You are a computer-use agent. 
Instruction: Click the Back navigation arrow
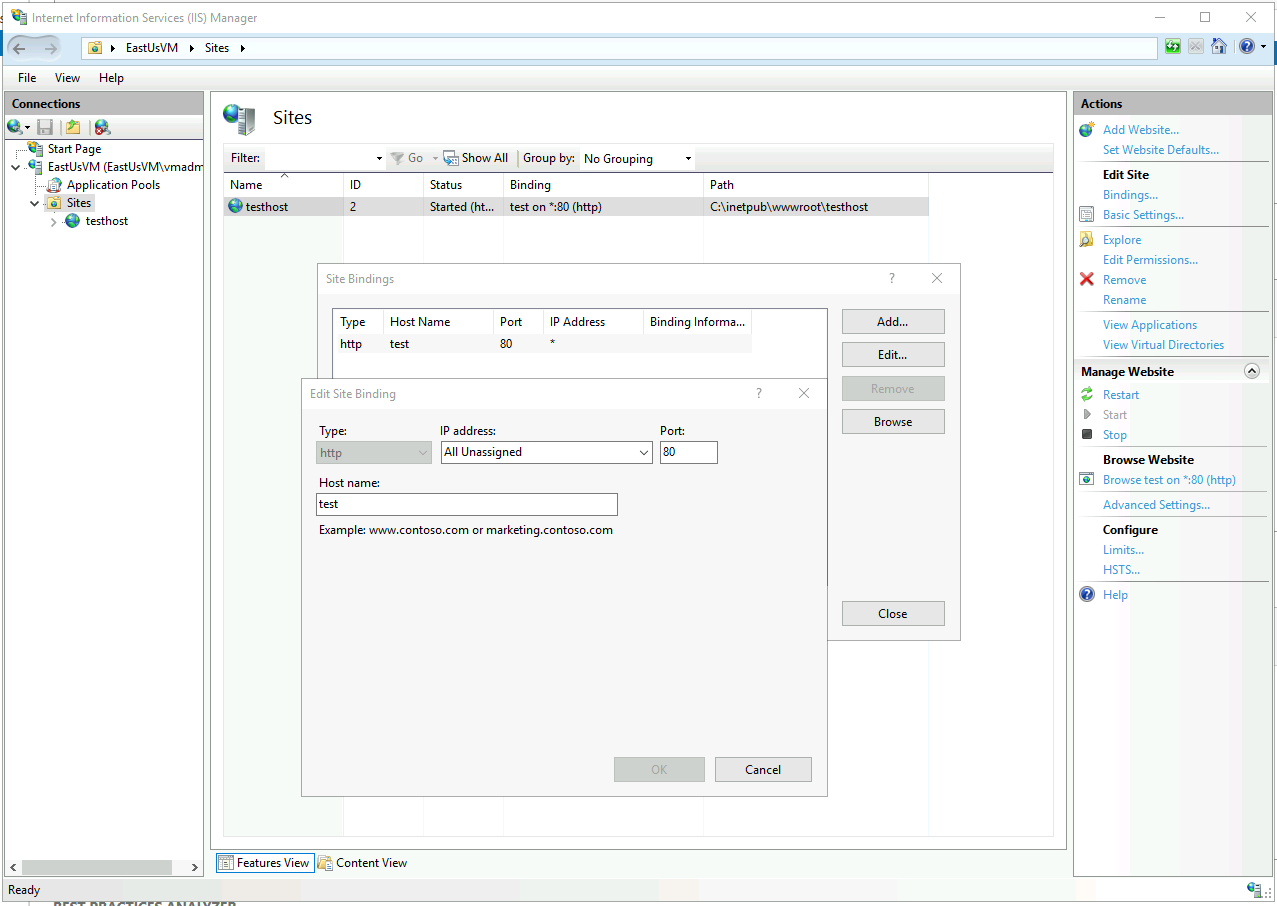[x=20, y=48]
